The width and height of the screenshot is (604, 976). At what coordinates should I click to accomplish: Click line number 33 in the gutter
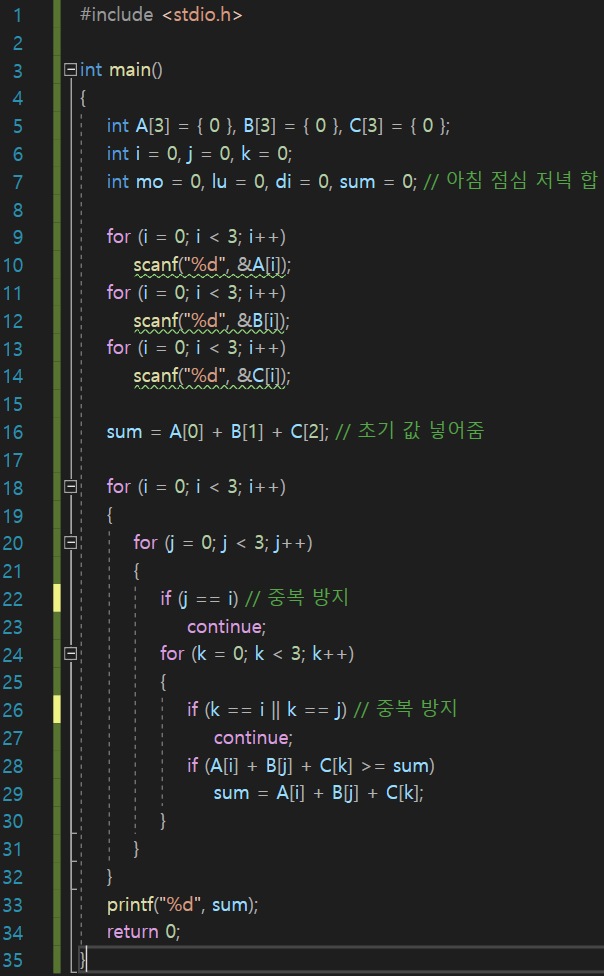click(x=12, y=904)
